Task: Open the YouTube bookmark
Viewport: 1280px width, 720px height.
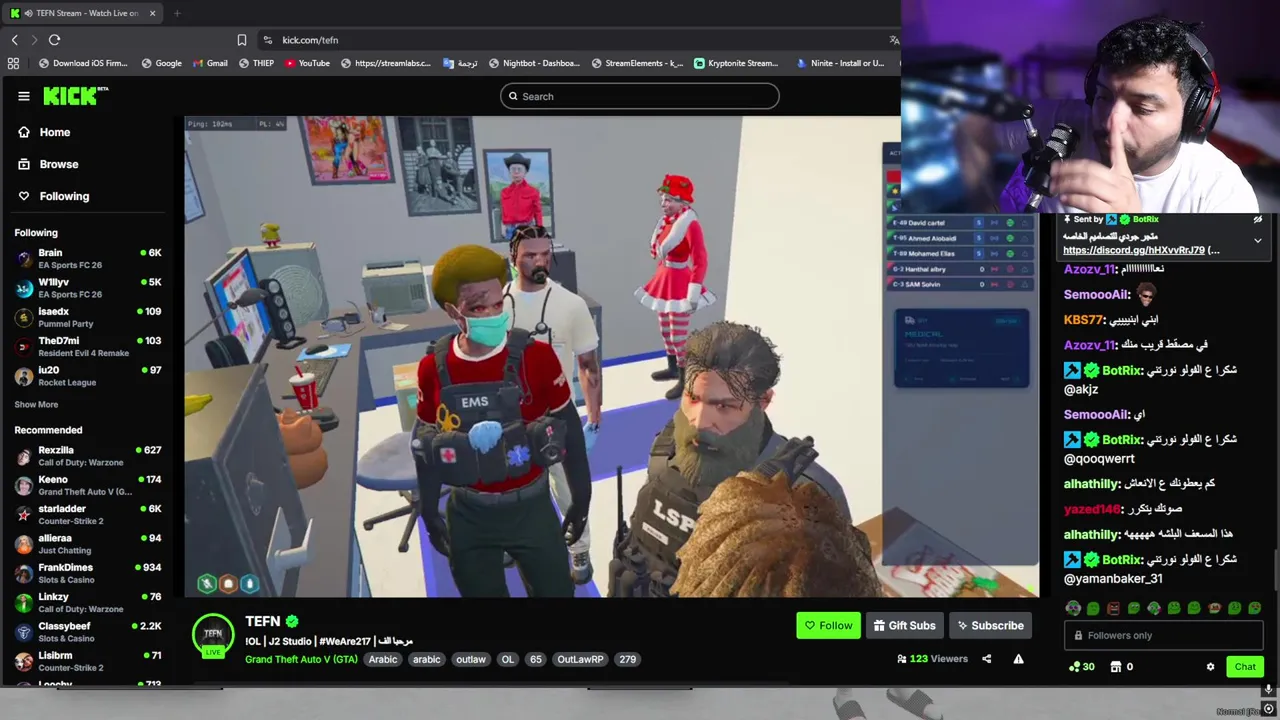Action: click(x=307, y=63)
